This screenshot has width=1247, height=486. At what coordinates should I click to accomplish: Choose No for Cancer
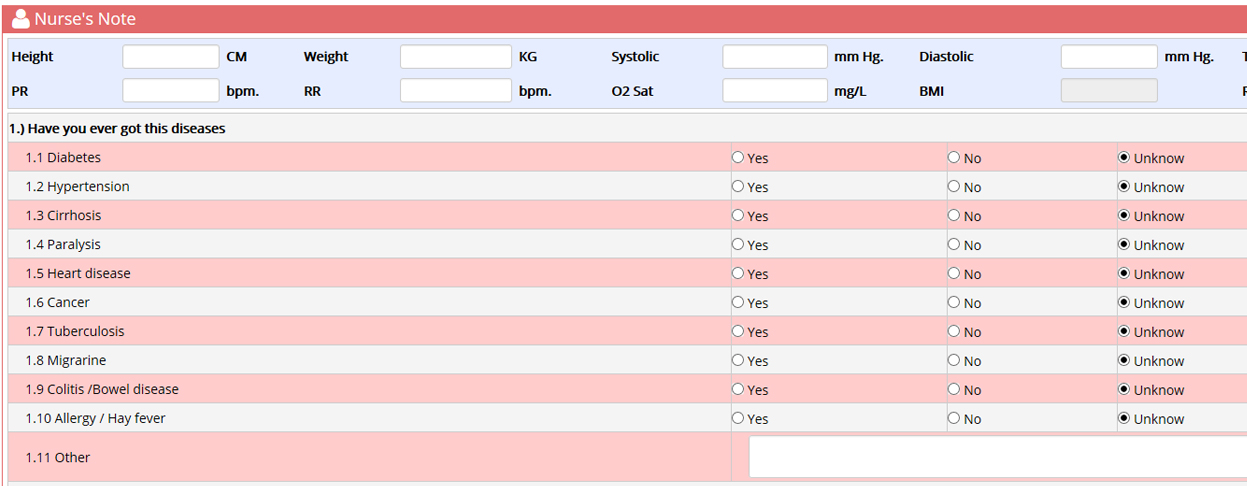(x=953, y=303)
